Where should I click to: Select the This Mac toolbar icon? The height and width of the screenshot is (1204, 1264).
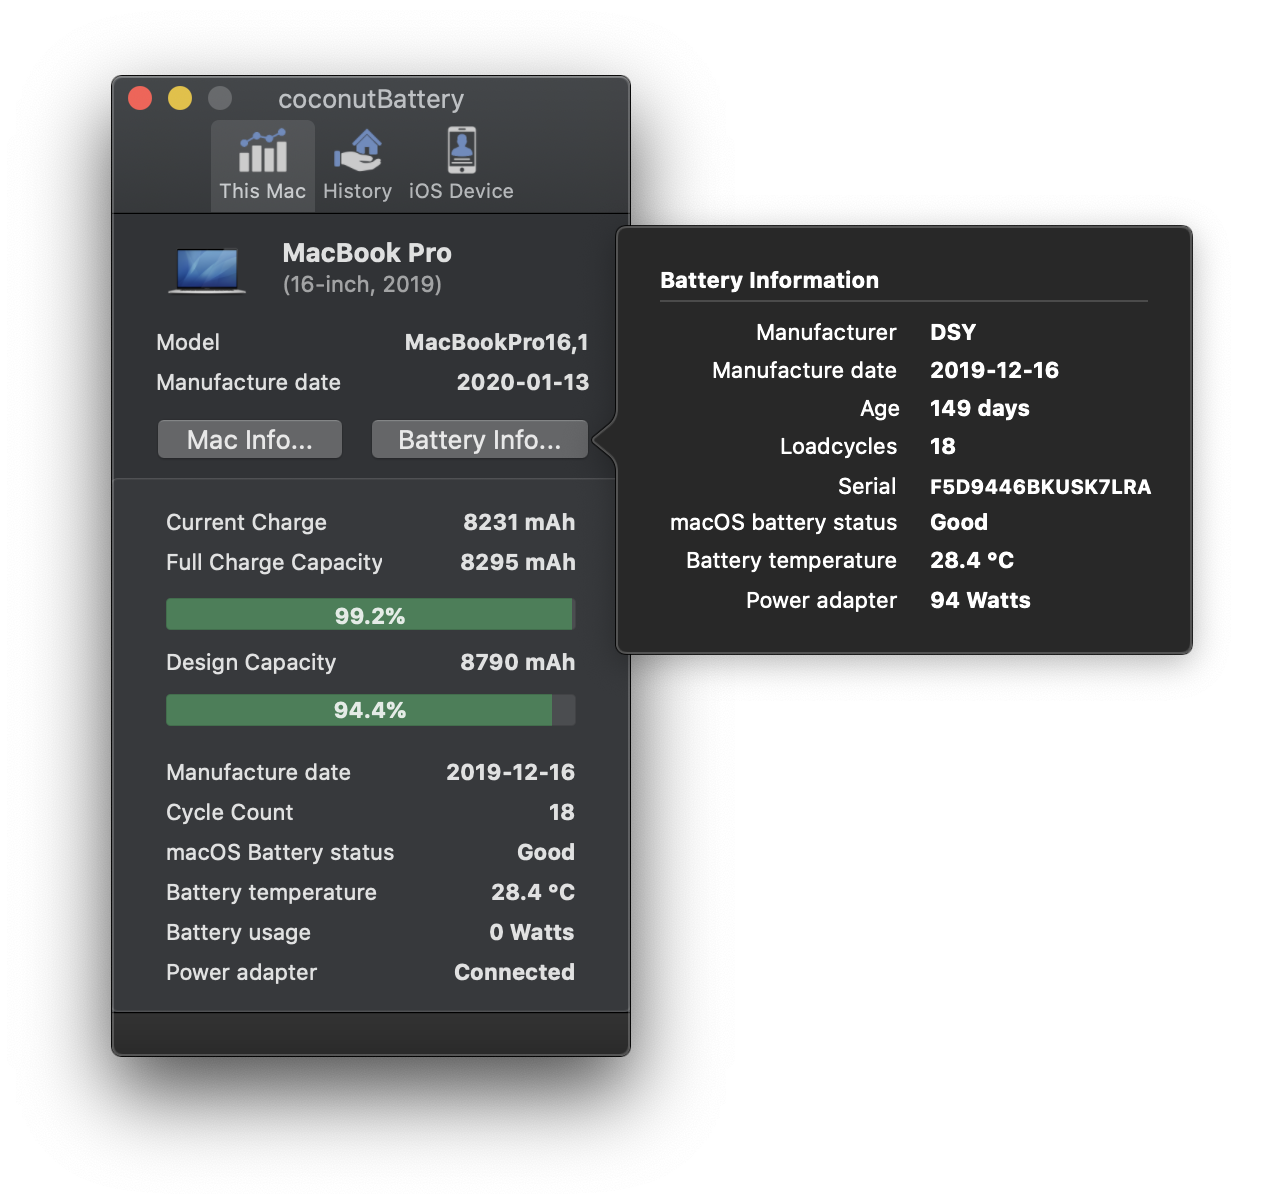pos(262,165)
